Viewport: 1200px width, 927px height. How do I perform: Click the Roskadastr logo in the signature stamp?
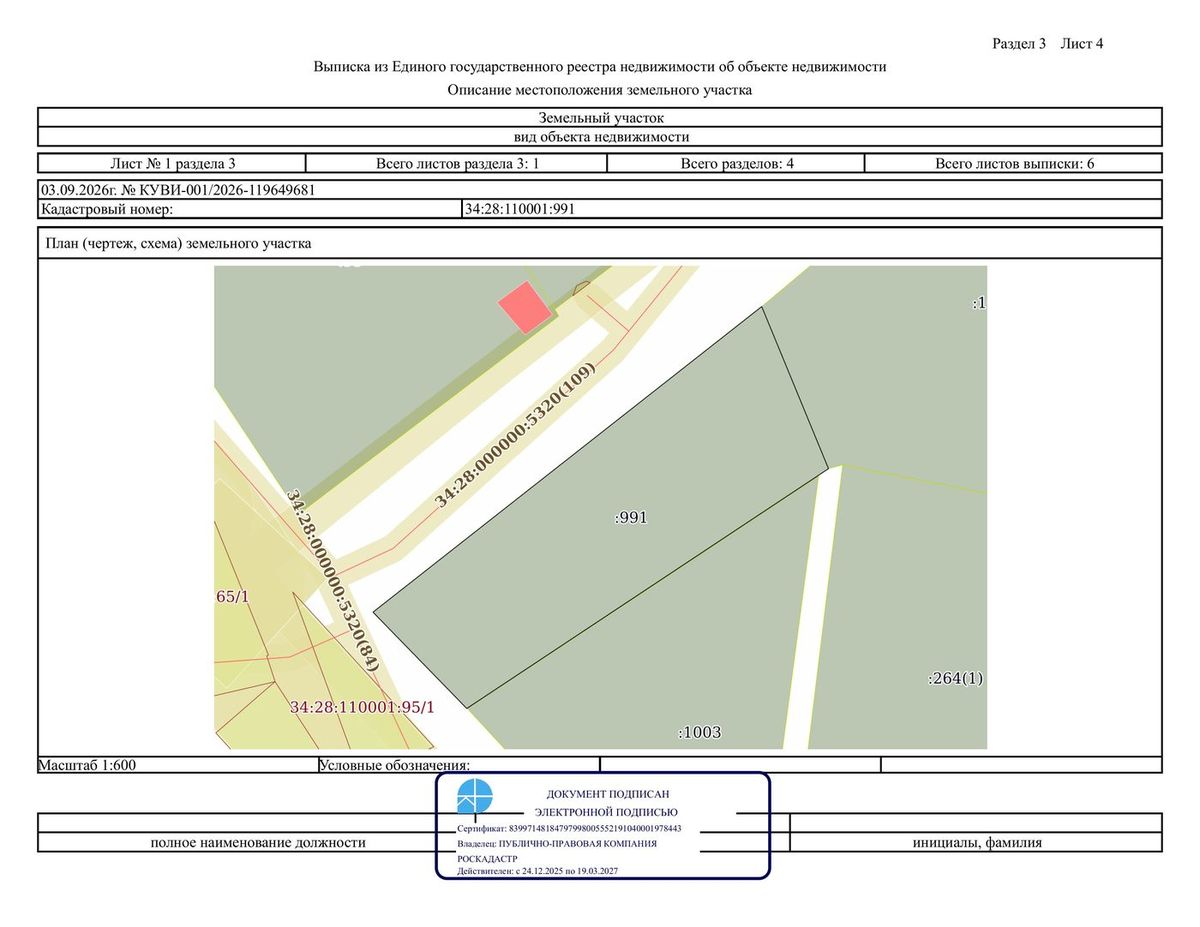tap(475, 797)
